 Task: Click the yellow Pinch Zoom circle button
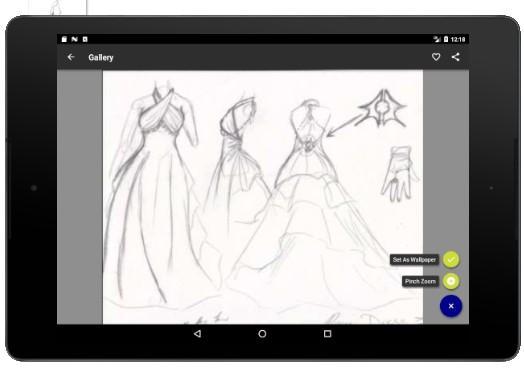click(451, 281)
